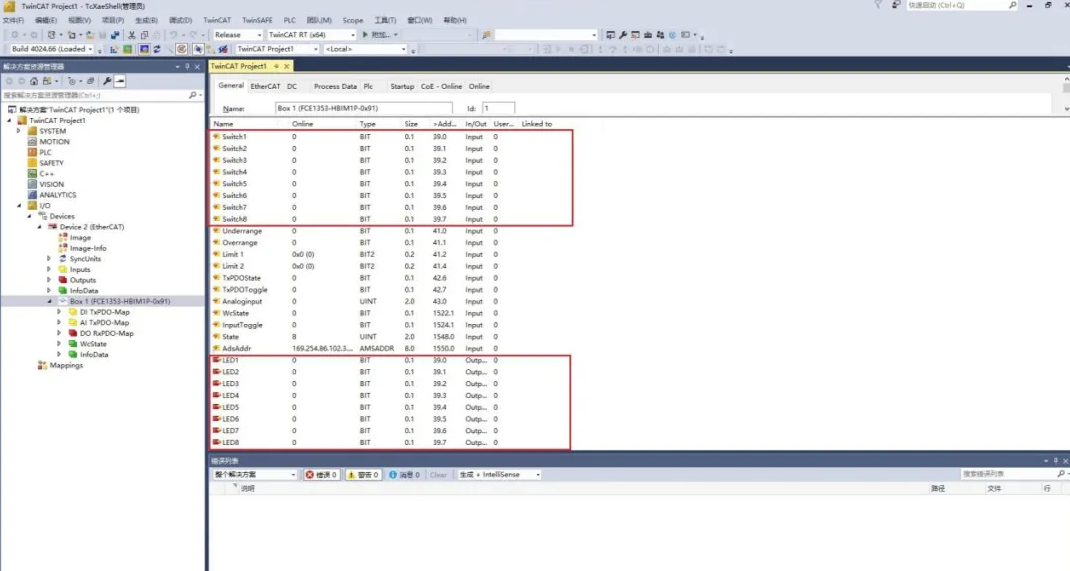Switch to the EtherCAT tab
Viewport: 1070px width, 571px height.
click(x=265, y=87)
